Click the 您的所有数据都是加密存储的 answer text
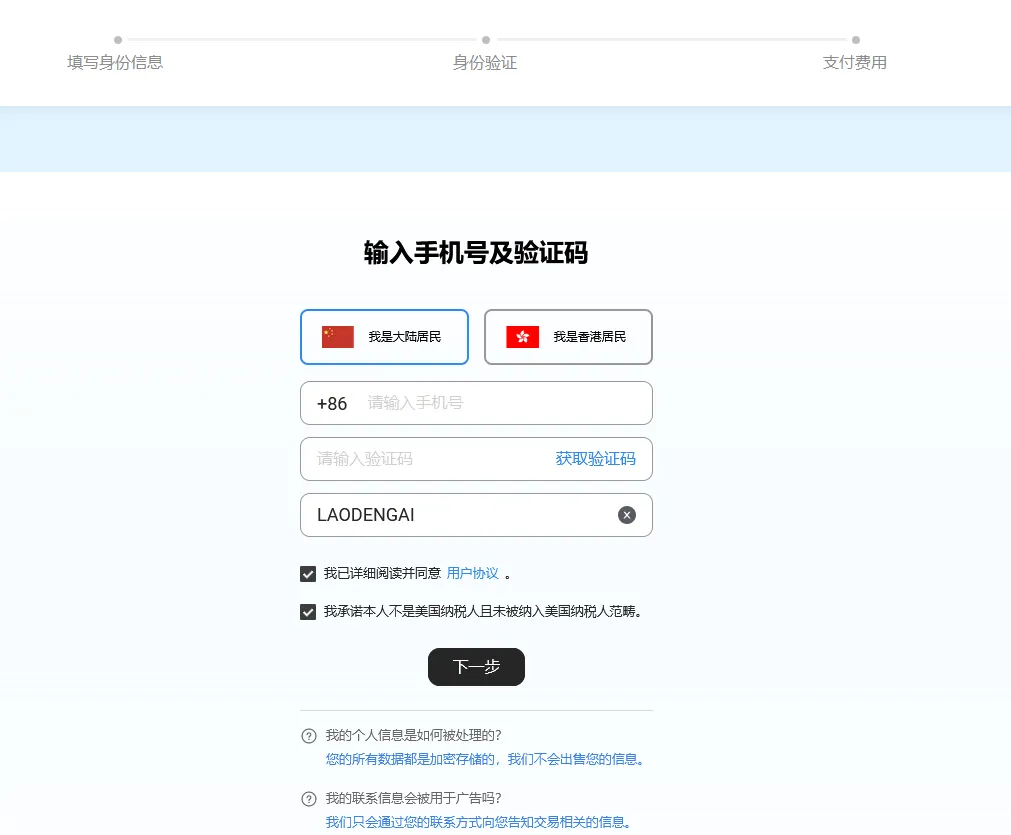The image size is (1011, 835). point(485,760)
